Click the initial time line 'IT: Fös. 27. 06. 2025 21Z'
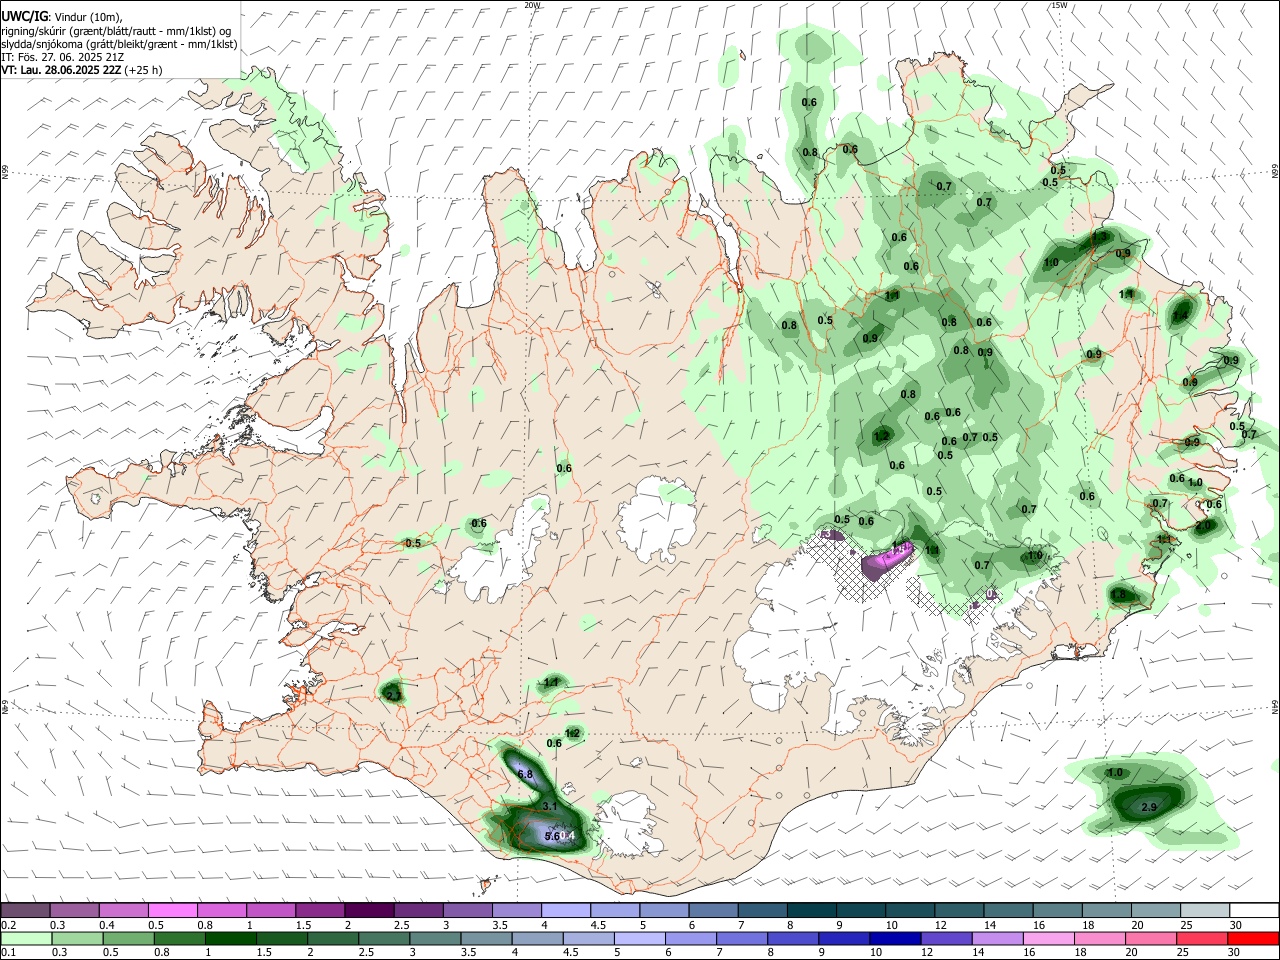This screenshot has height=960, width=1280. pos(63,57)
